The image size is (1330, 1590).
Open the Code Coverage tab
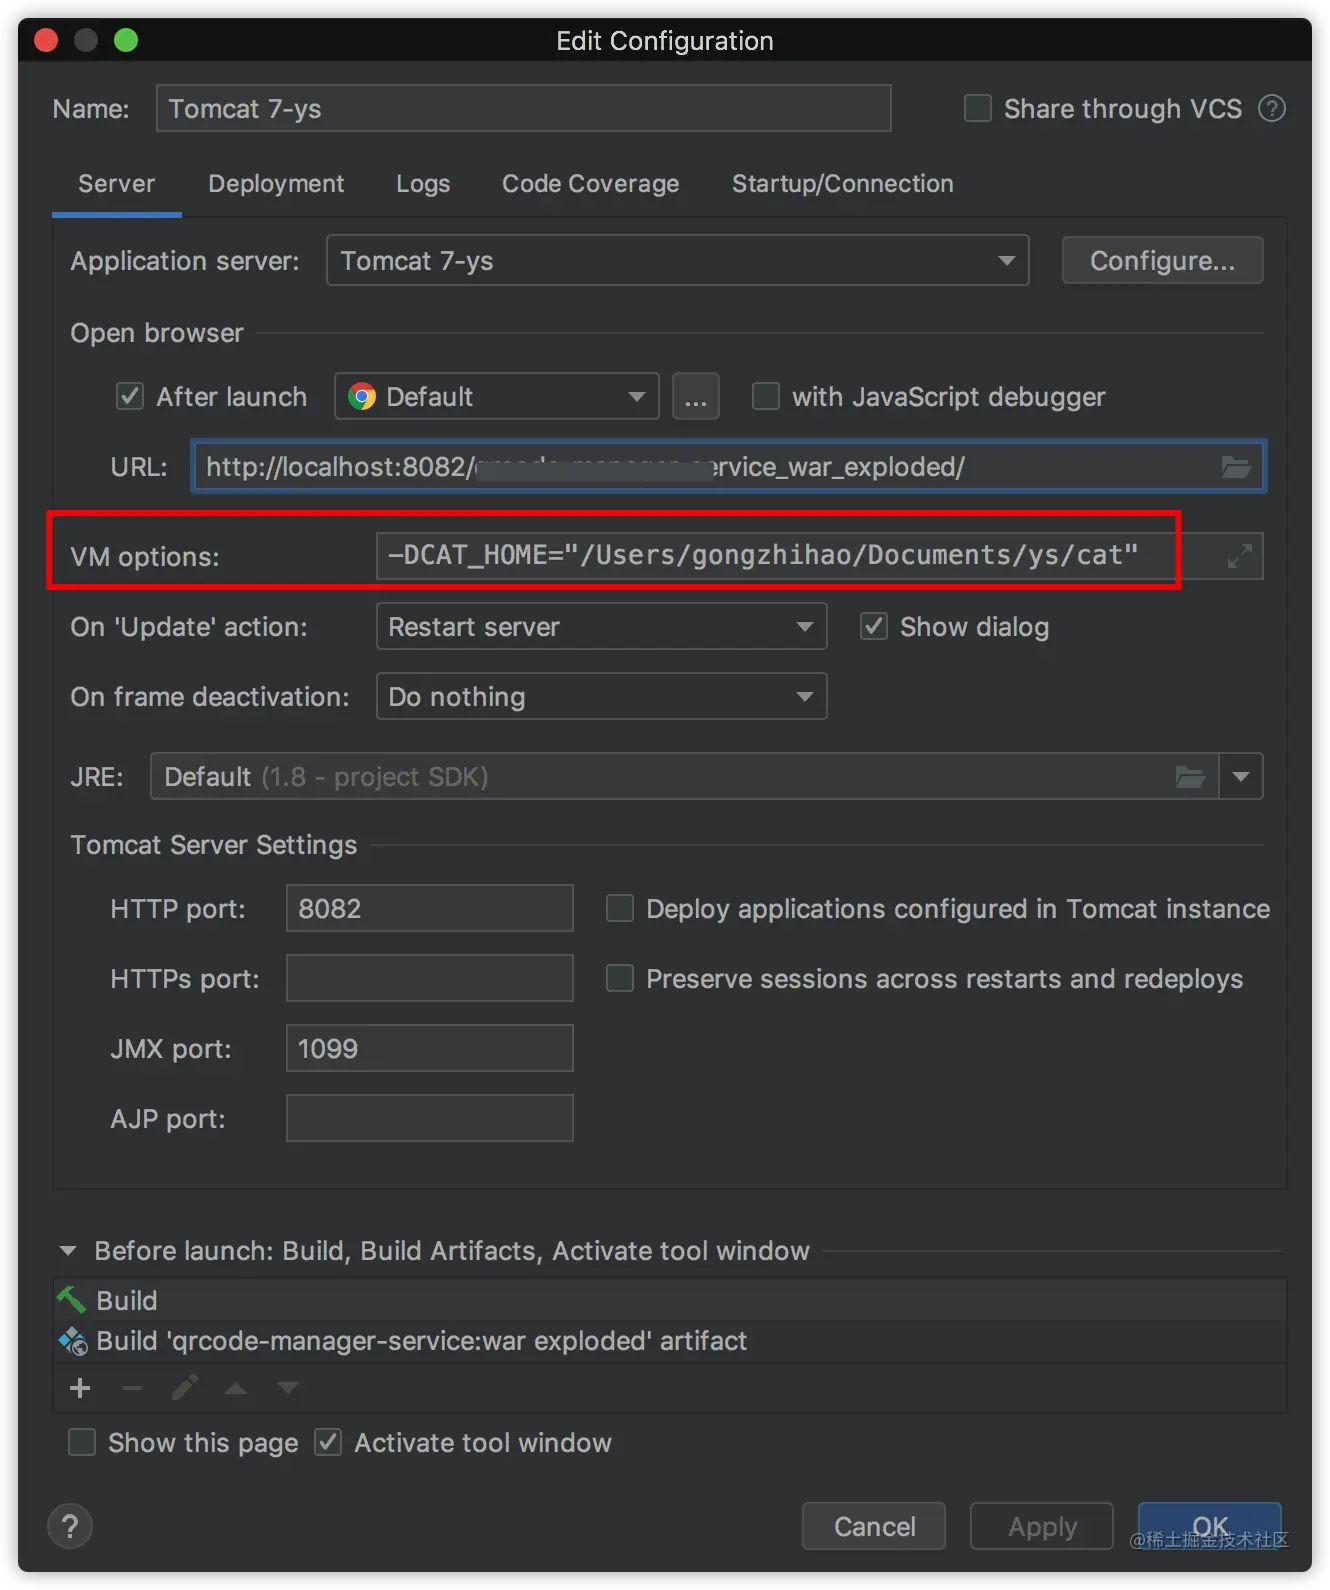pyautogui.click(x=590, y=184)
